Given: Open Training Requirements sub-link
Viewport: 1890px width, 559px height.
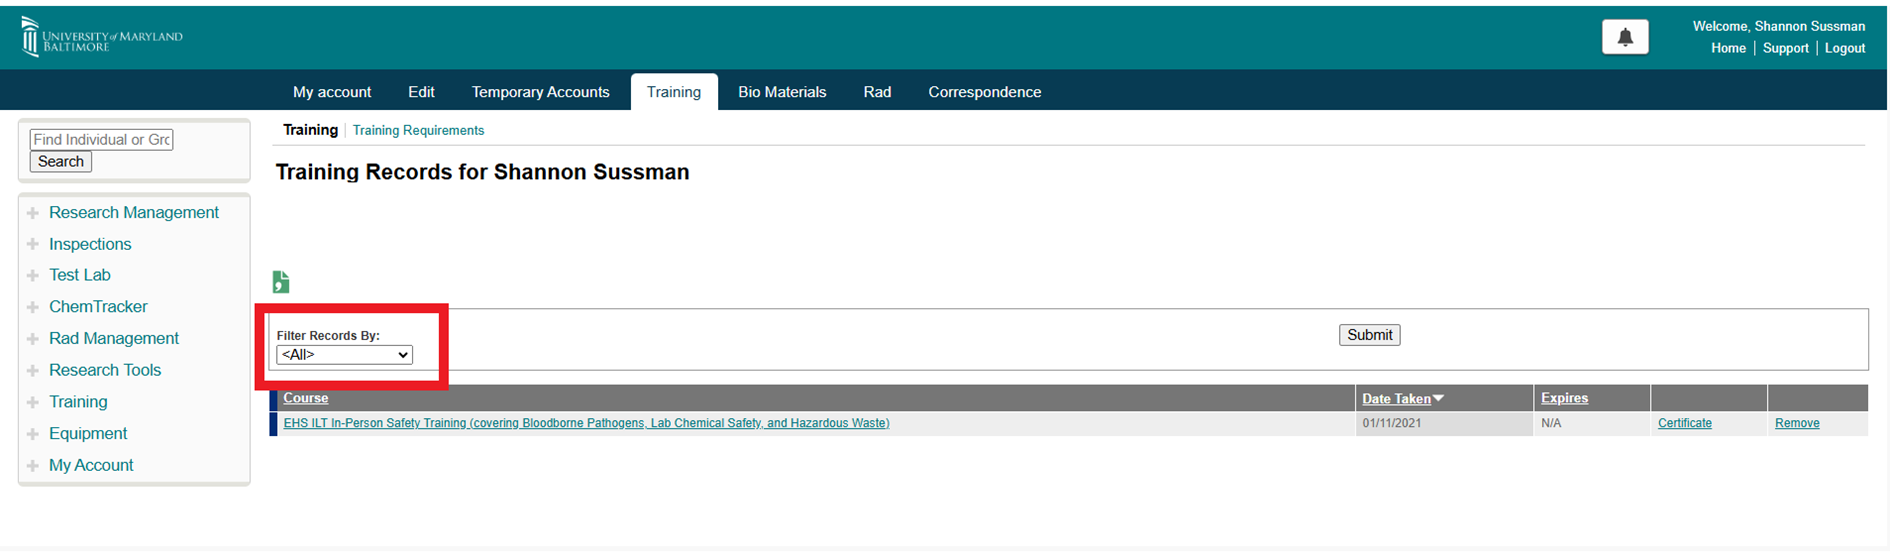Looking at the screenshot, I should (418, 131).
